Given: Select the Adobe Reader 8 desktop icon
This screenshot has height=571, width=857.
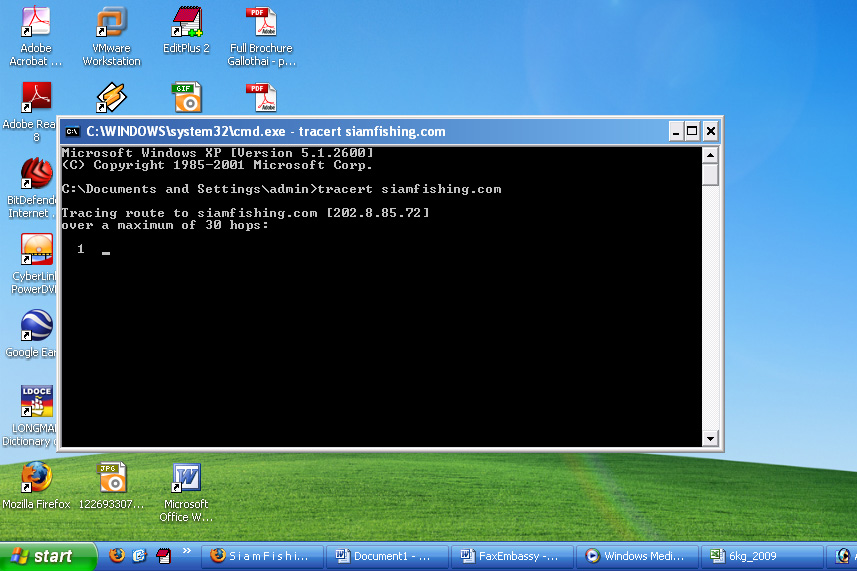Looking at the screenshot, I should tap(36, 111).
